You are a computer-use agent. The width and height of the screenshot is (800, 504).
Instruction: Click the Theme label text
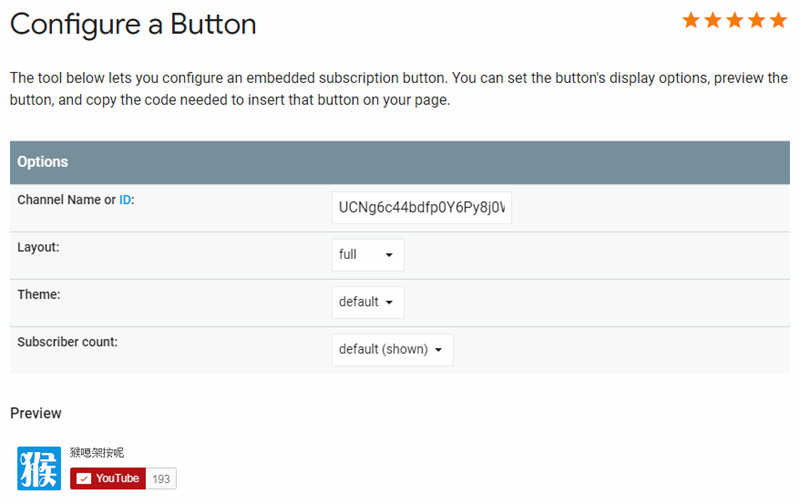(39, 295)
